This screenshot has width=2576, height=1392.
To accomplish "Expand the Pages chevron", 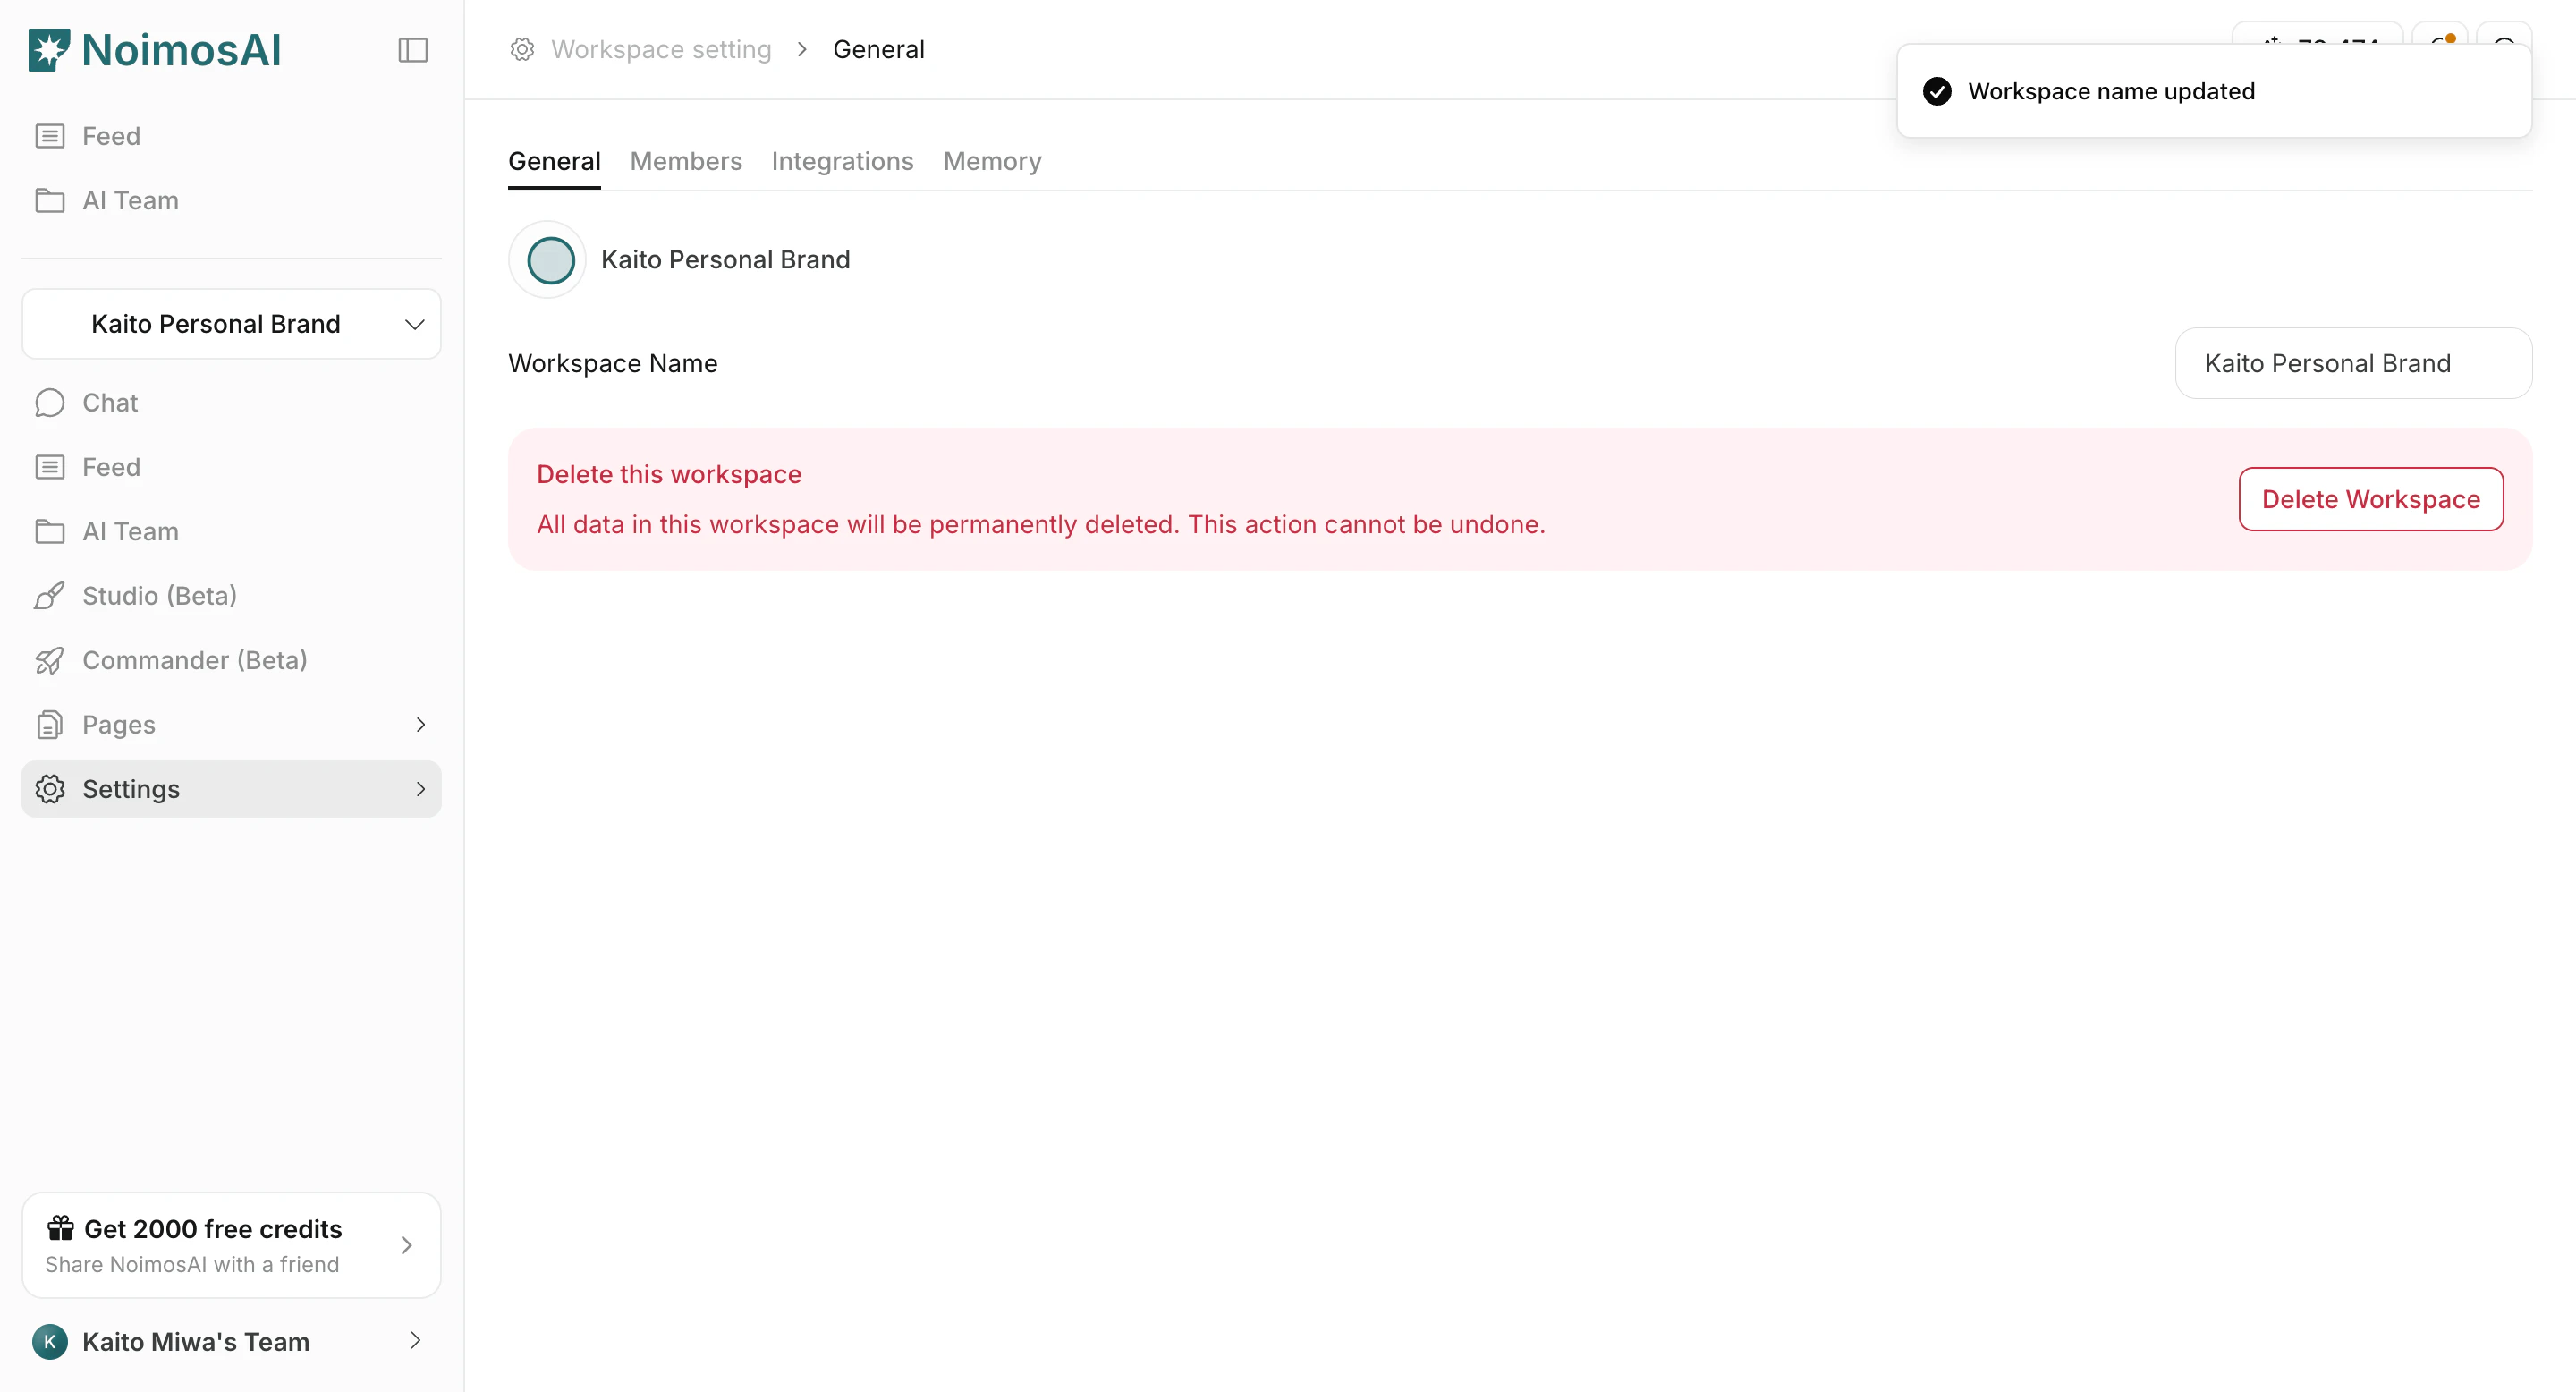I will pyautogui.click(x=420, y=724).
